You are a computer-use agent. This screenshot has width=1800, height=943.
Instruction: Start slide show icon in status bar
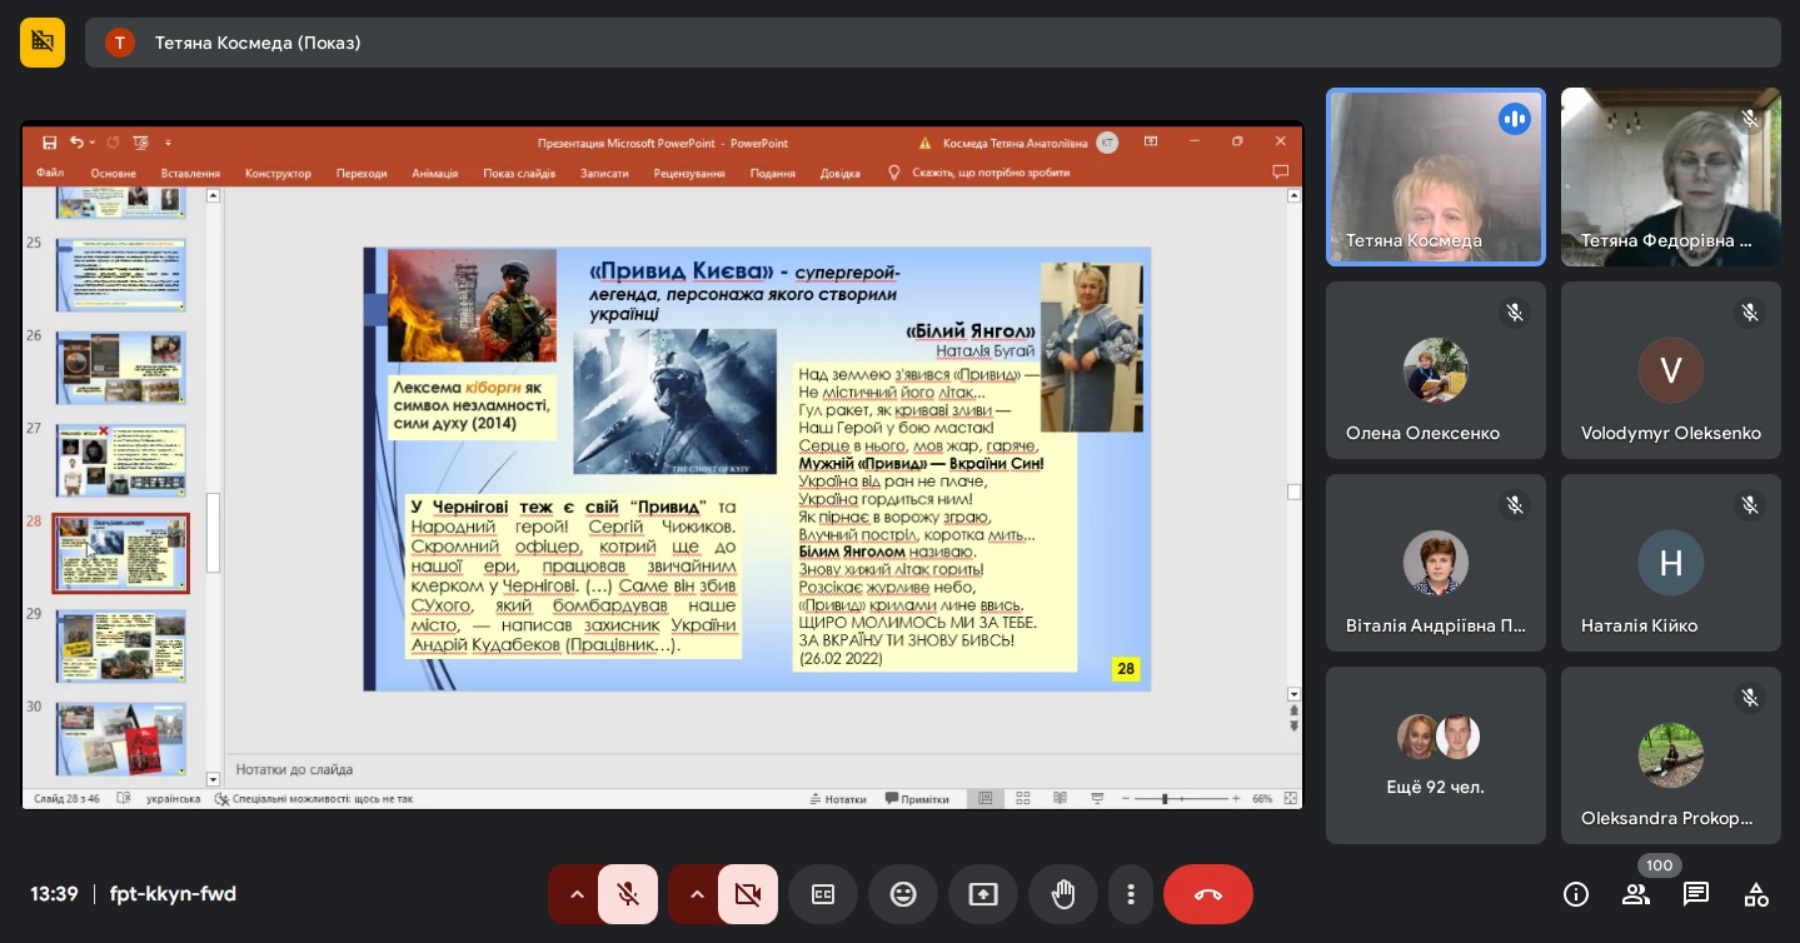point(1097,798)
